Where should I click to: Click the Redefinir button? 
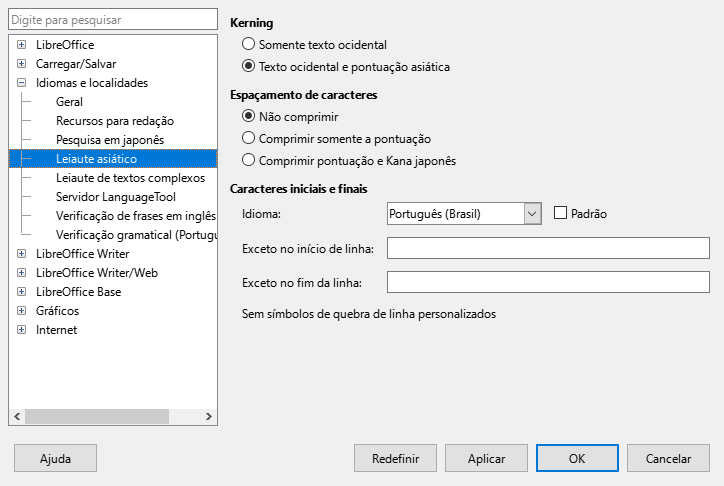[395, 458]
